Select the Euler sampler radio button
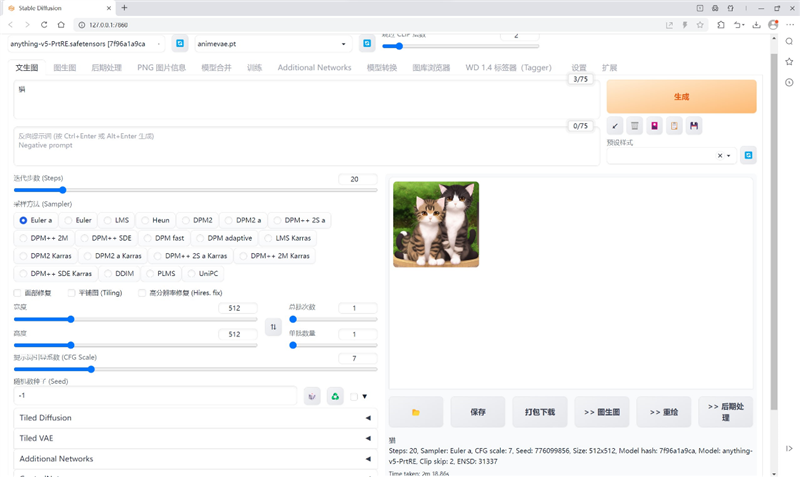Image resolution: width=800 pixels, height=477 pixels. tap(78, 220)
